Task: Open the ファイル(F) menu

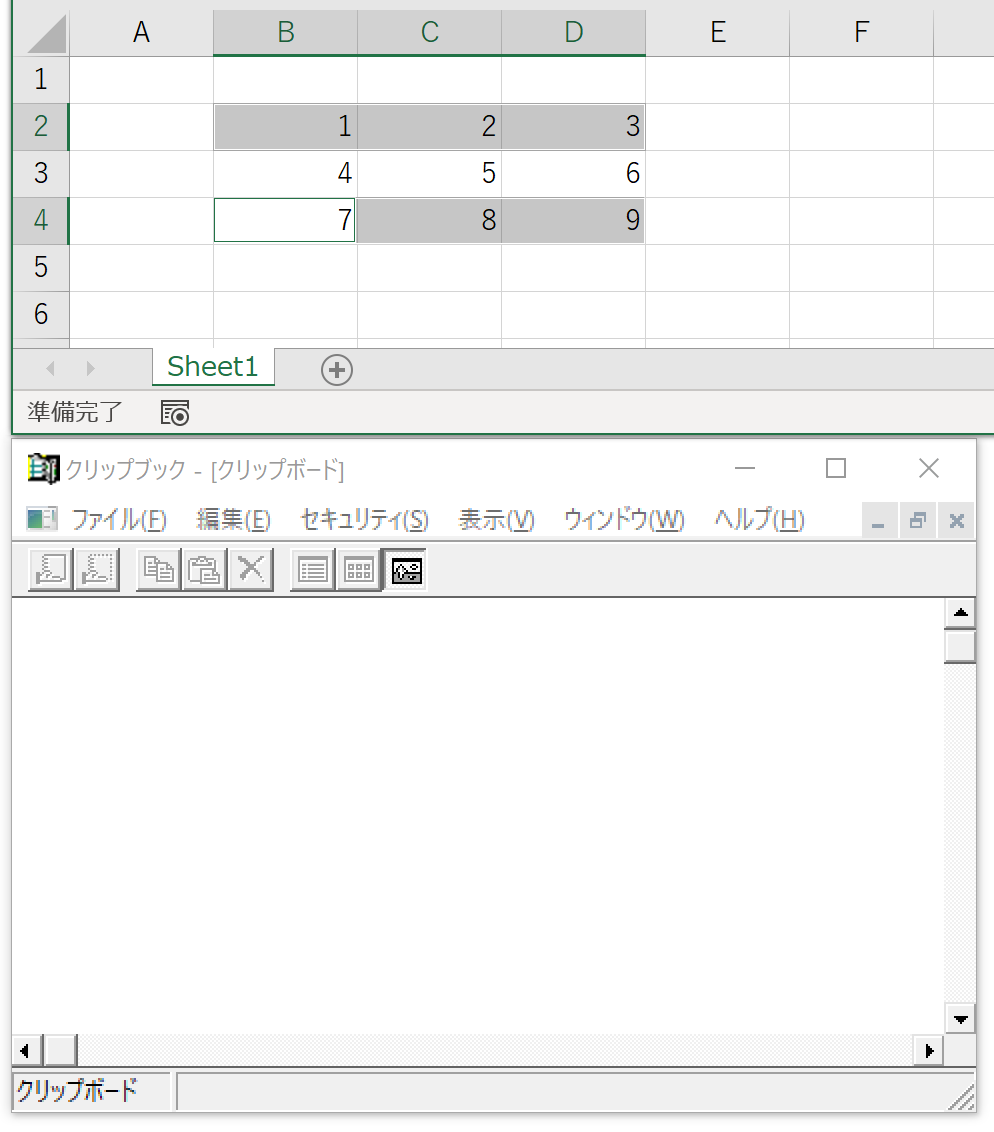Action: 119,520
